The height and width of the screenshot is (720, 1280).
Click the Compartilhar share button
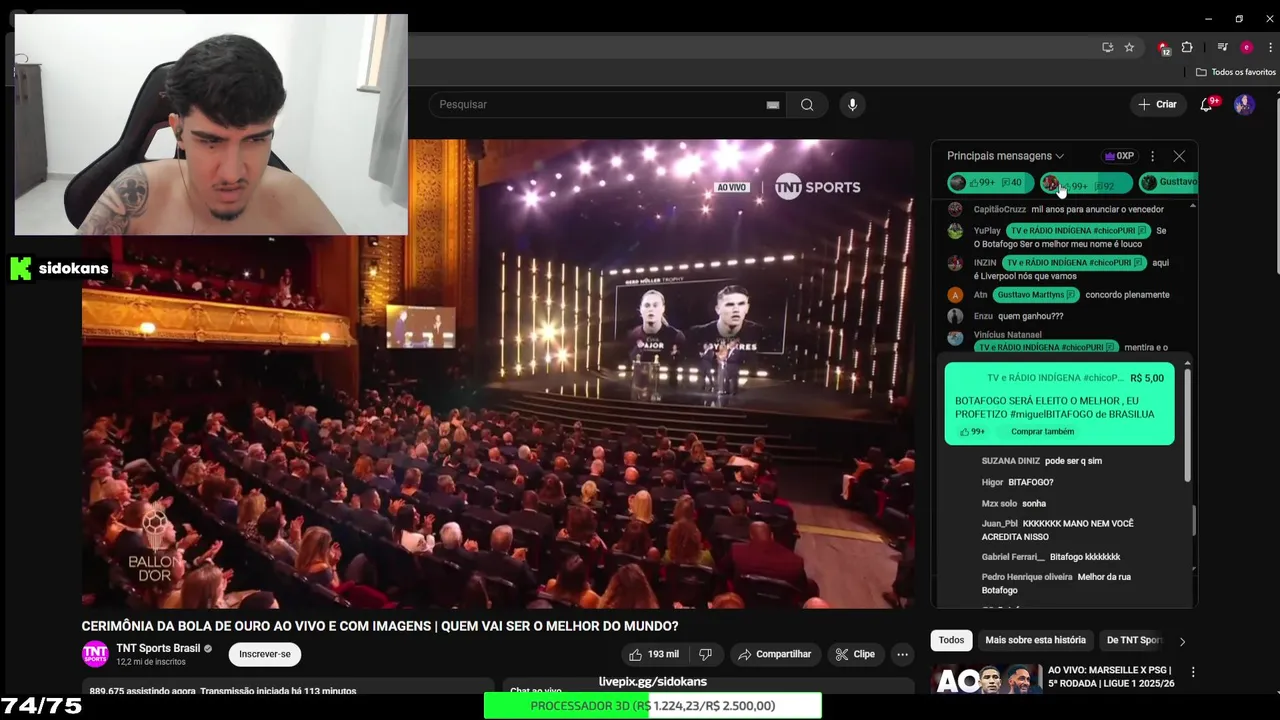pos(774,654)
